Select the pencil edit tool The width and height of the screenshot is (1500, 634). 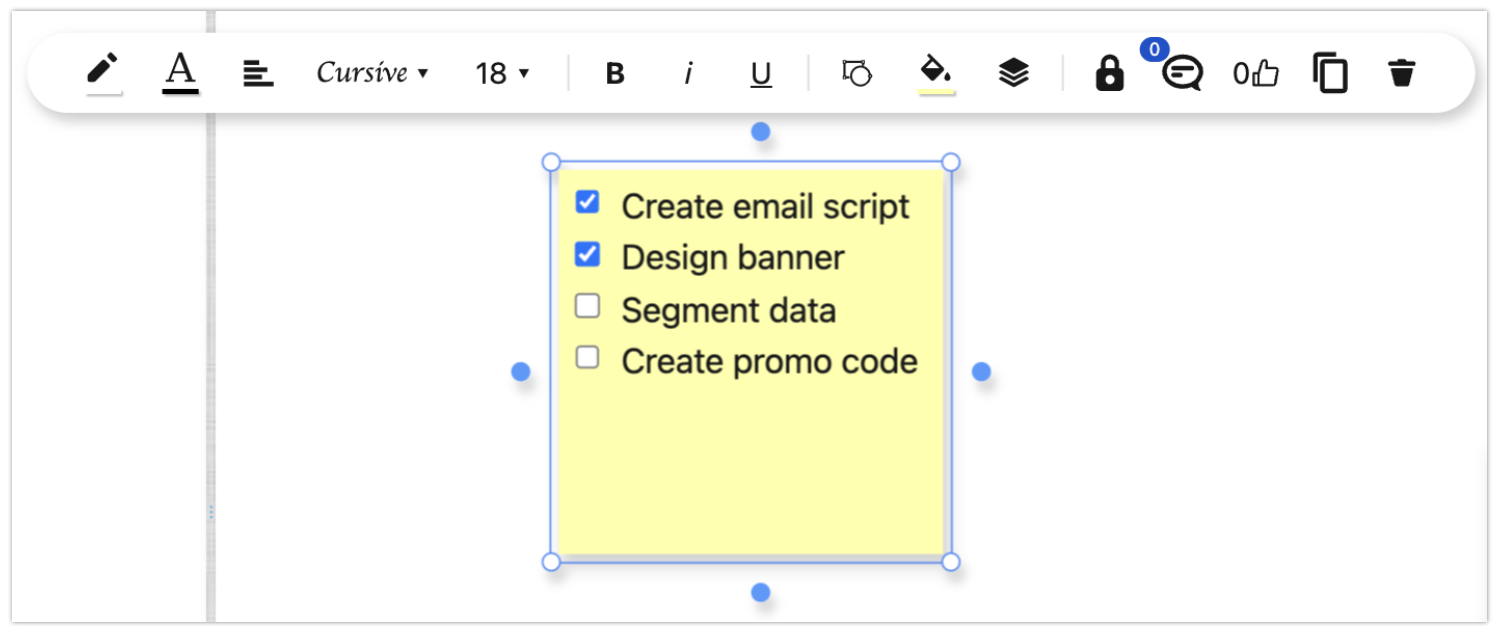pyautogui.click(x=103, y=72)
